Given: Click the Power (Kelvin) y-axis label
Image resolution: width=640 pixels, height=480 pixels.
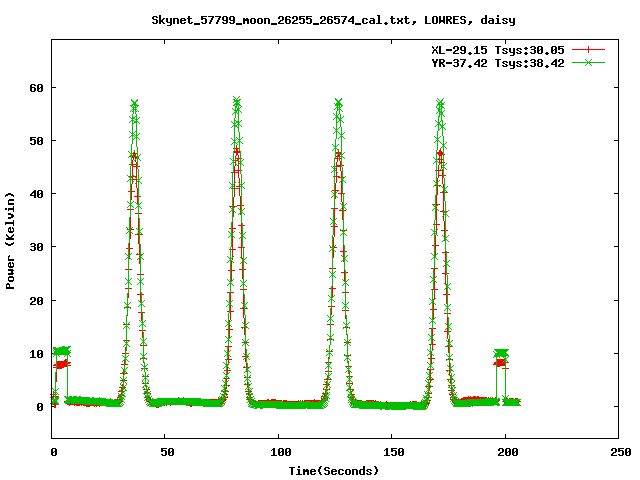Looking at the screenshot, I should point(11,238).
